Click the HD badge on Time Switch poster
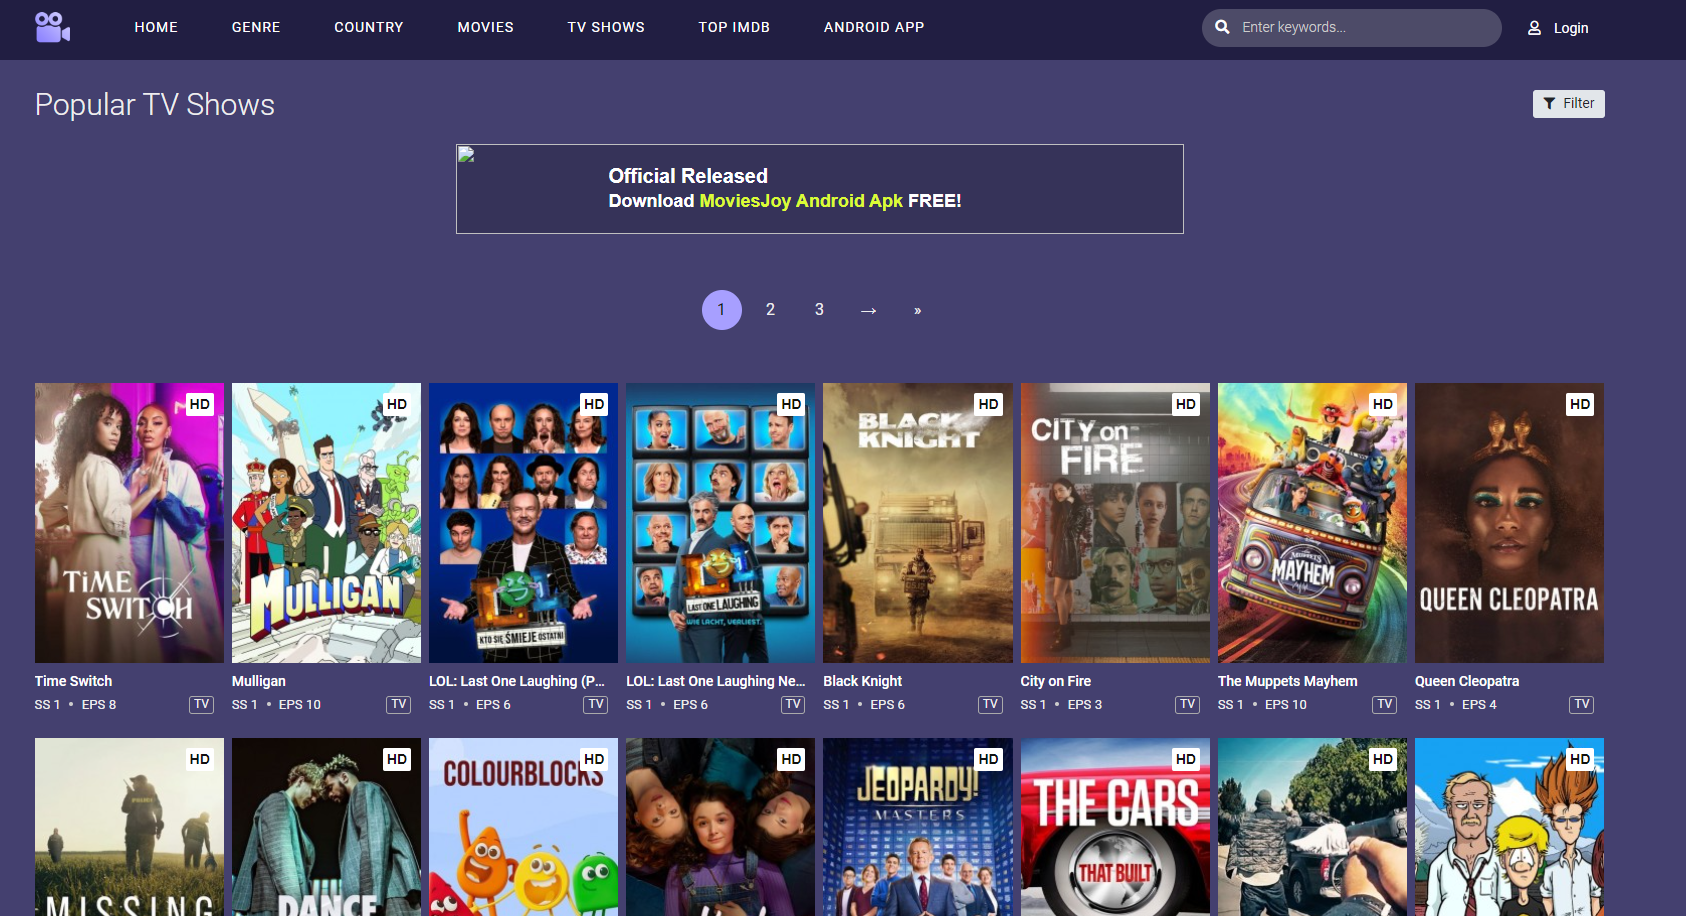The height and width of the screenshot is (916, 1686). 199,404
